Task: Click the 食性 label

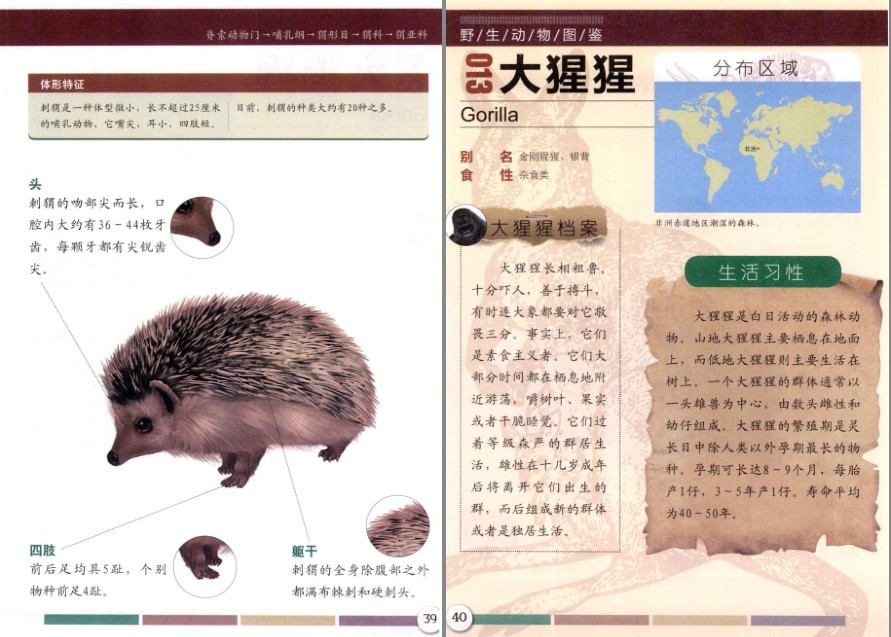Action: [486, 175]
